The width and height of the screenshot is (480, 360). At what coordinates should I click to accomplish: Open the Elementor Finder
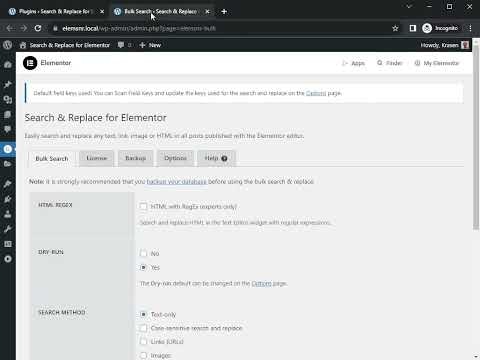pyautogui.click(x=389, y=63)
